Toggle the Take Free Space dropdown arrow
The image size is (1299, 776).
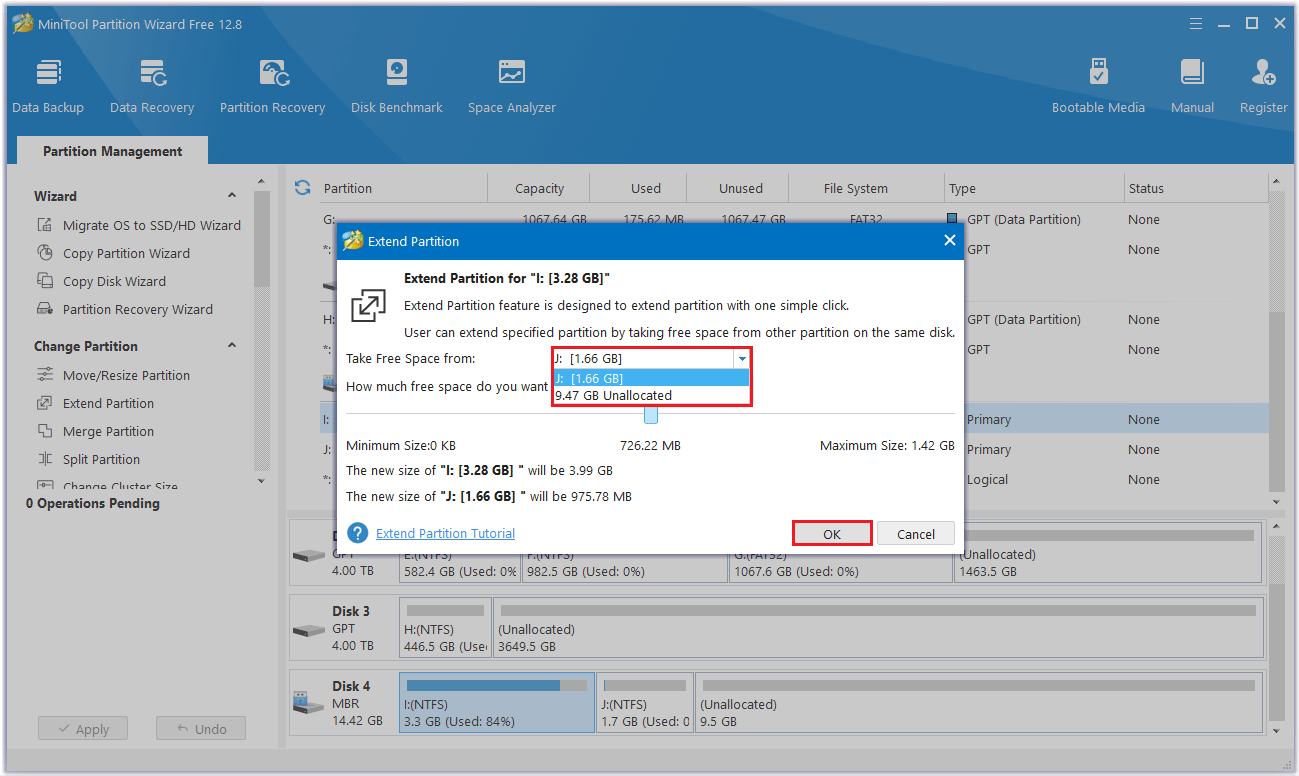[742, 358]
